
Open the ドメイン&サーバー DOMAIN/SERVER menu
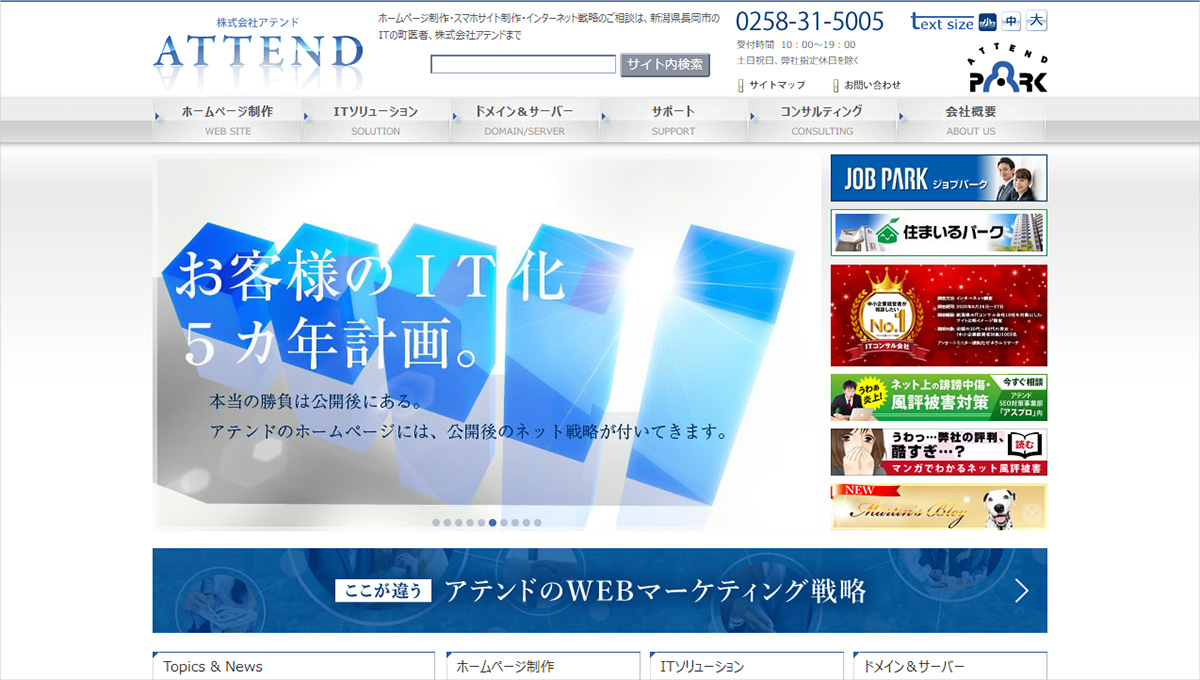coord(524,120)
